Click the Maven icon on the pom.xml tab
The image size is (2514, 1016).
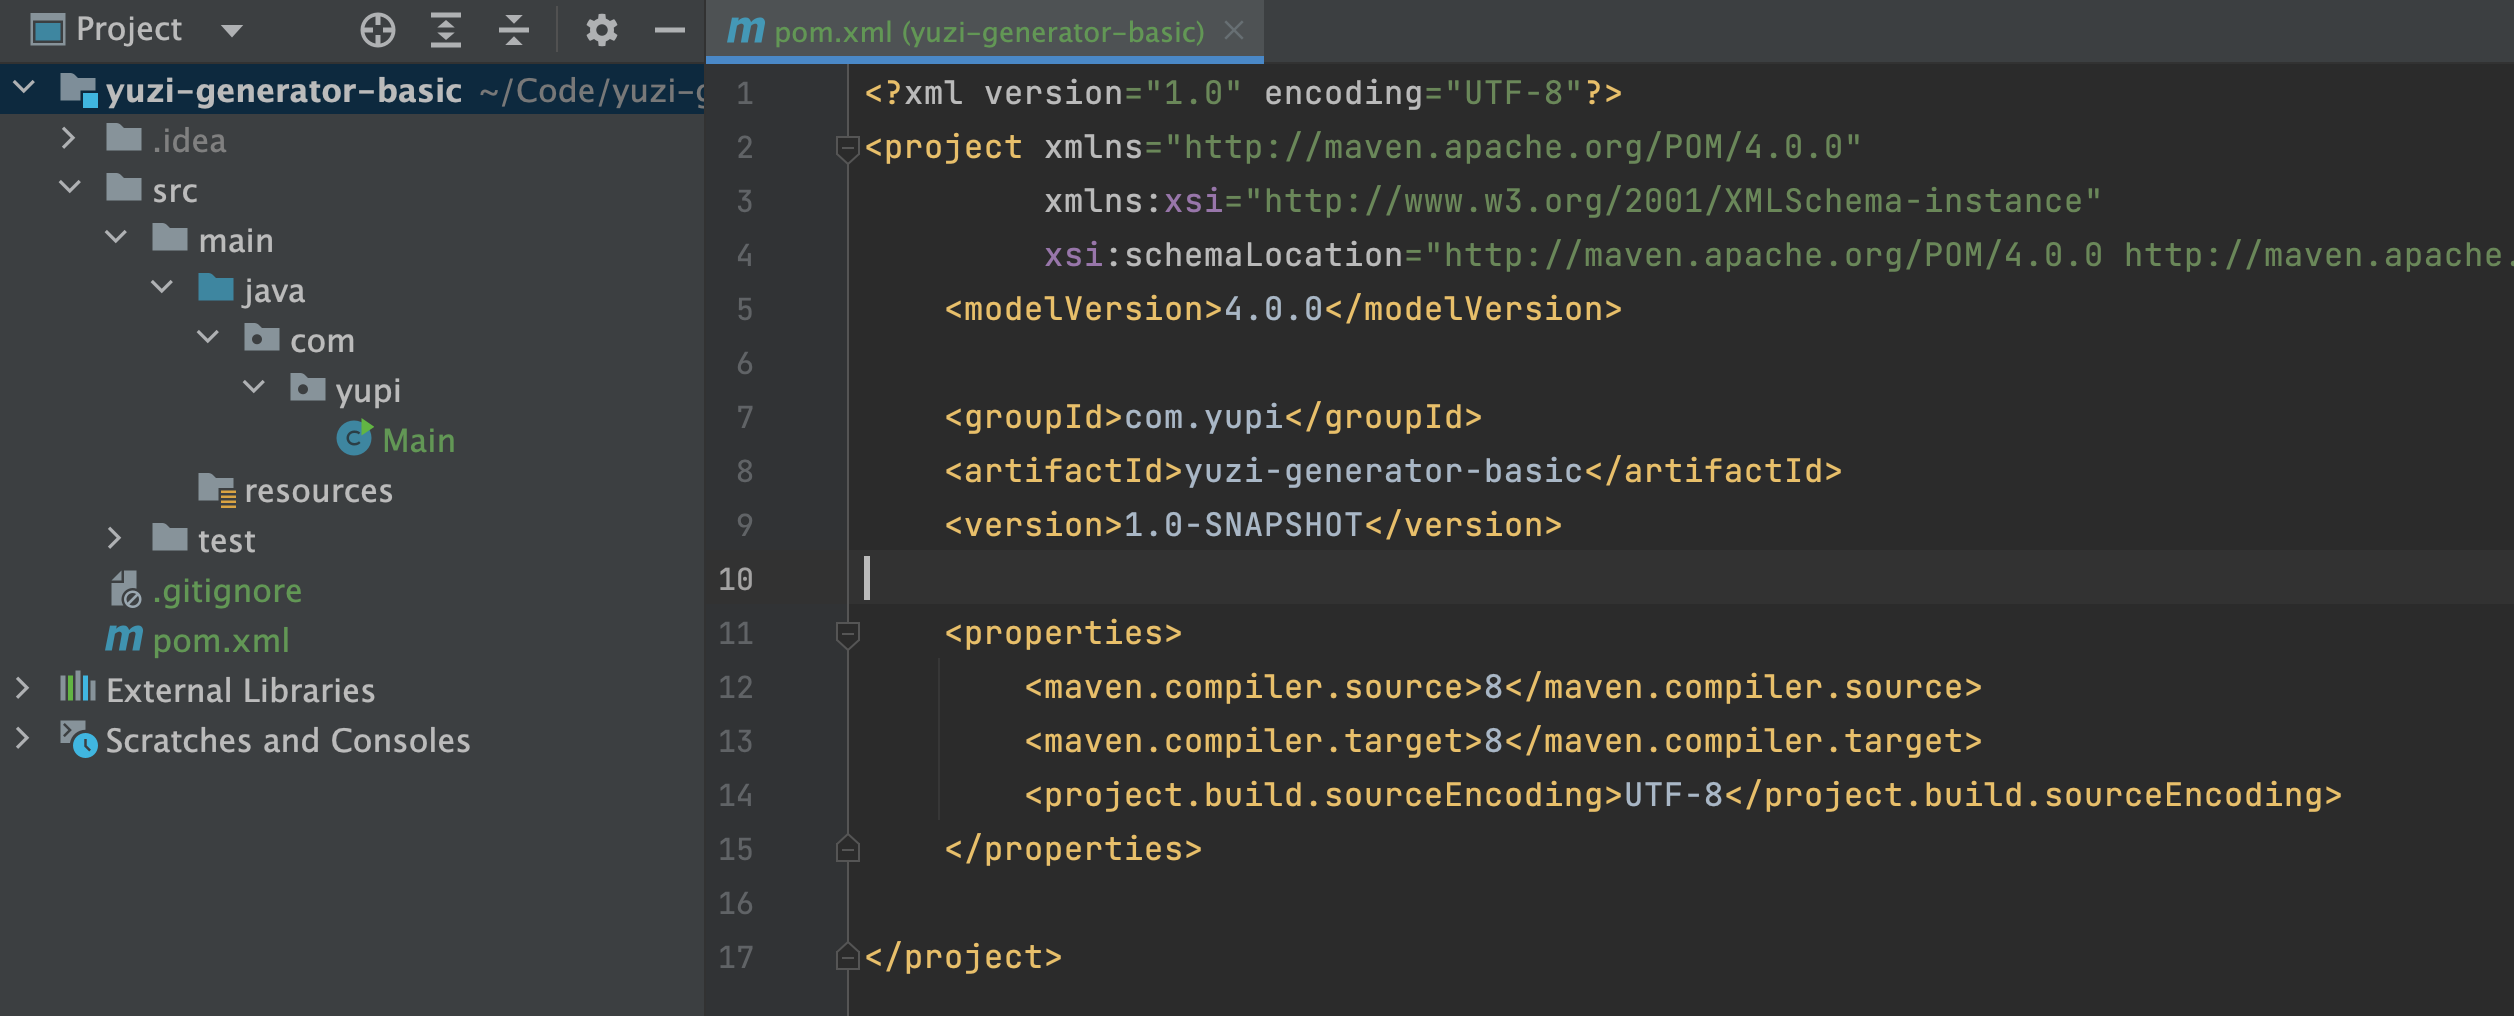(745, 31)
